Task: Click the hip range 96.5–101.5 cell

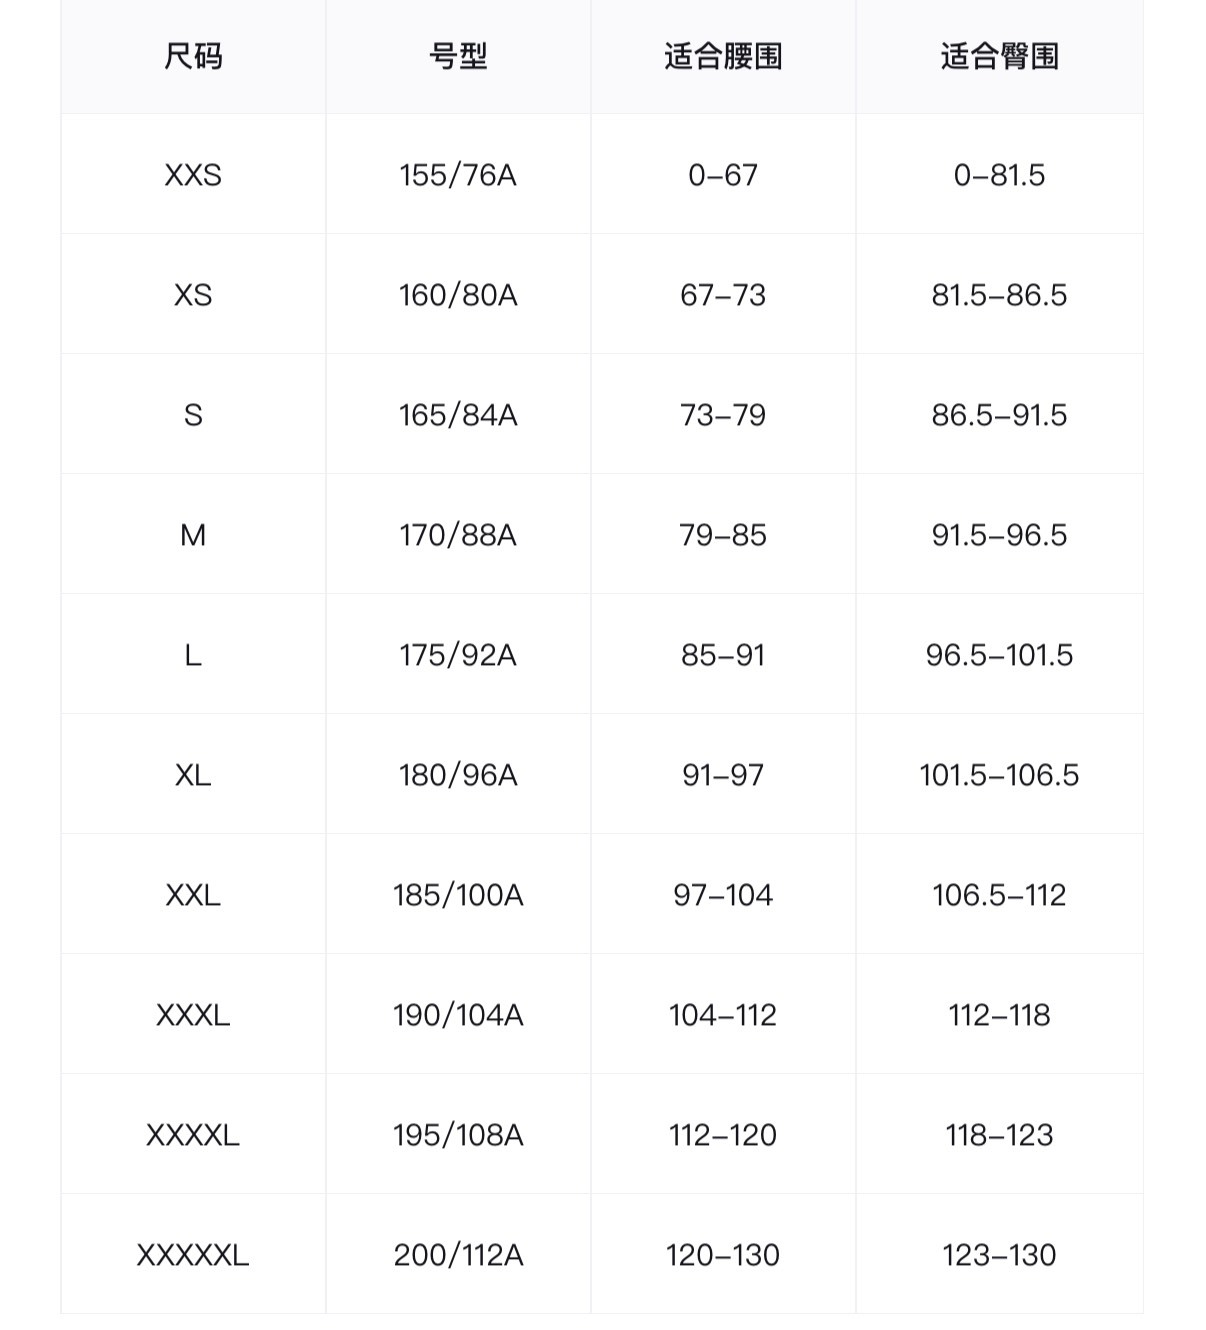Action: [999, 655]
